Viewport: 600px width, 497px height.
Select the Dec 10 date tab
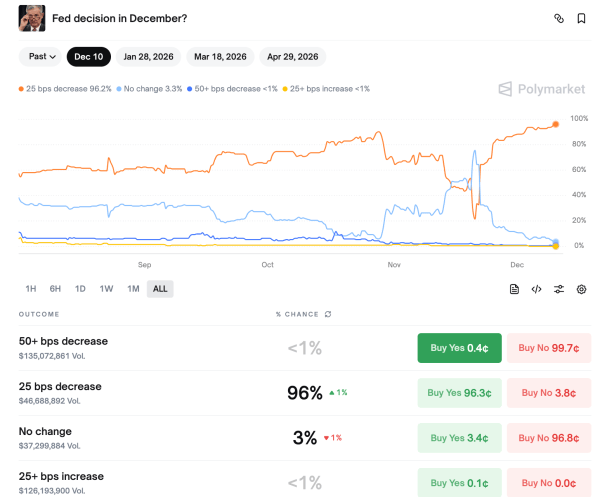(x=88, y=57)
